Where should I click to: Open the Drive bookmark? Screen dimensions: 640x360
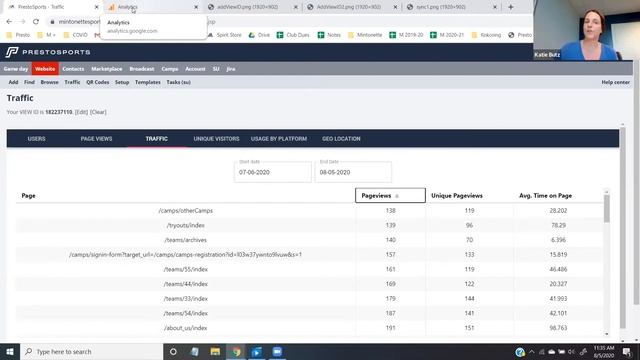pyautogui.click(x=259, y=35)
